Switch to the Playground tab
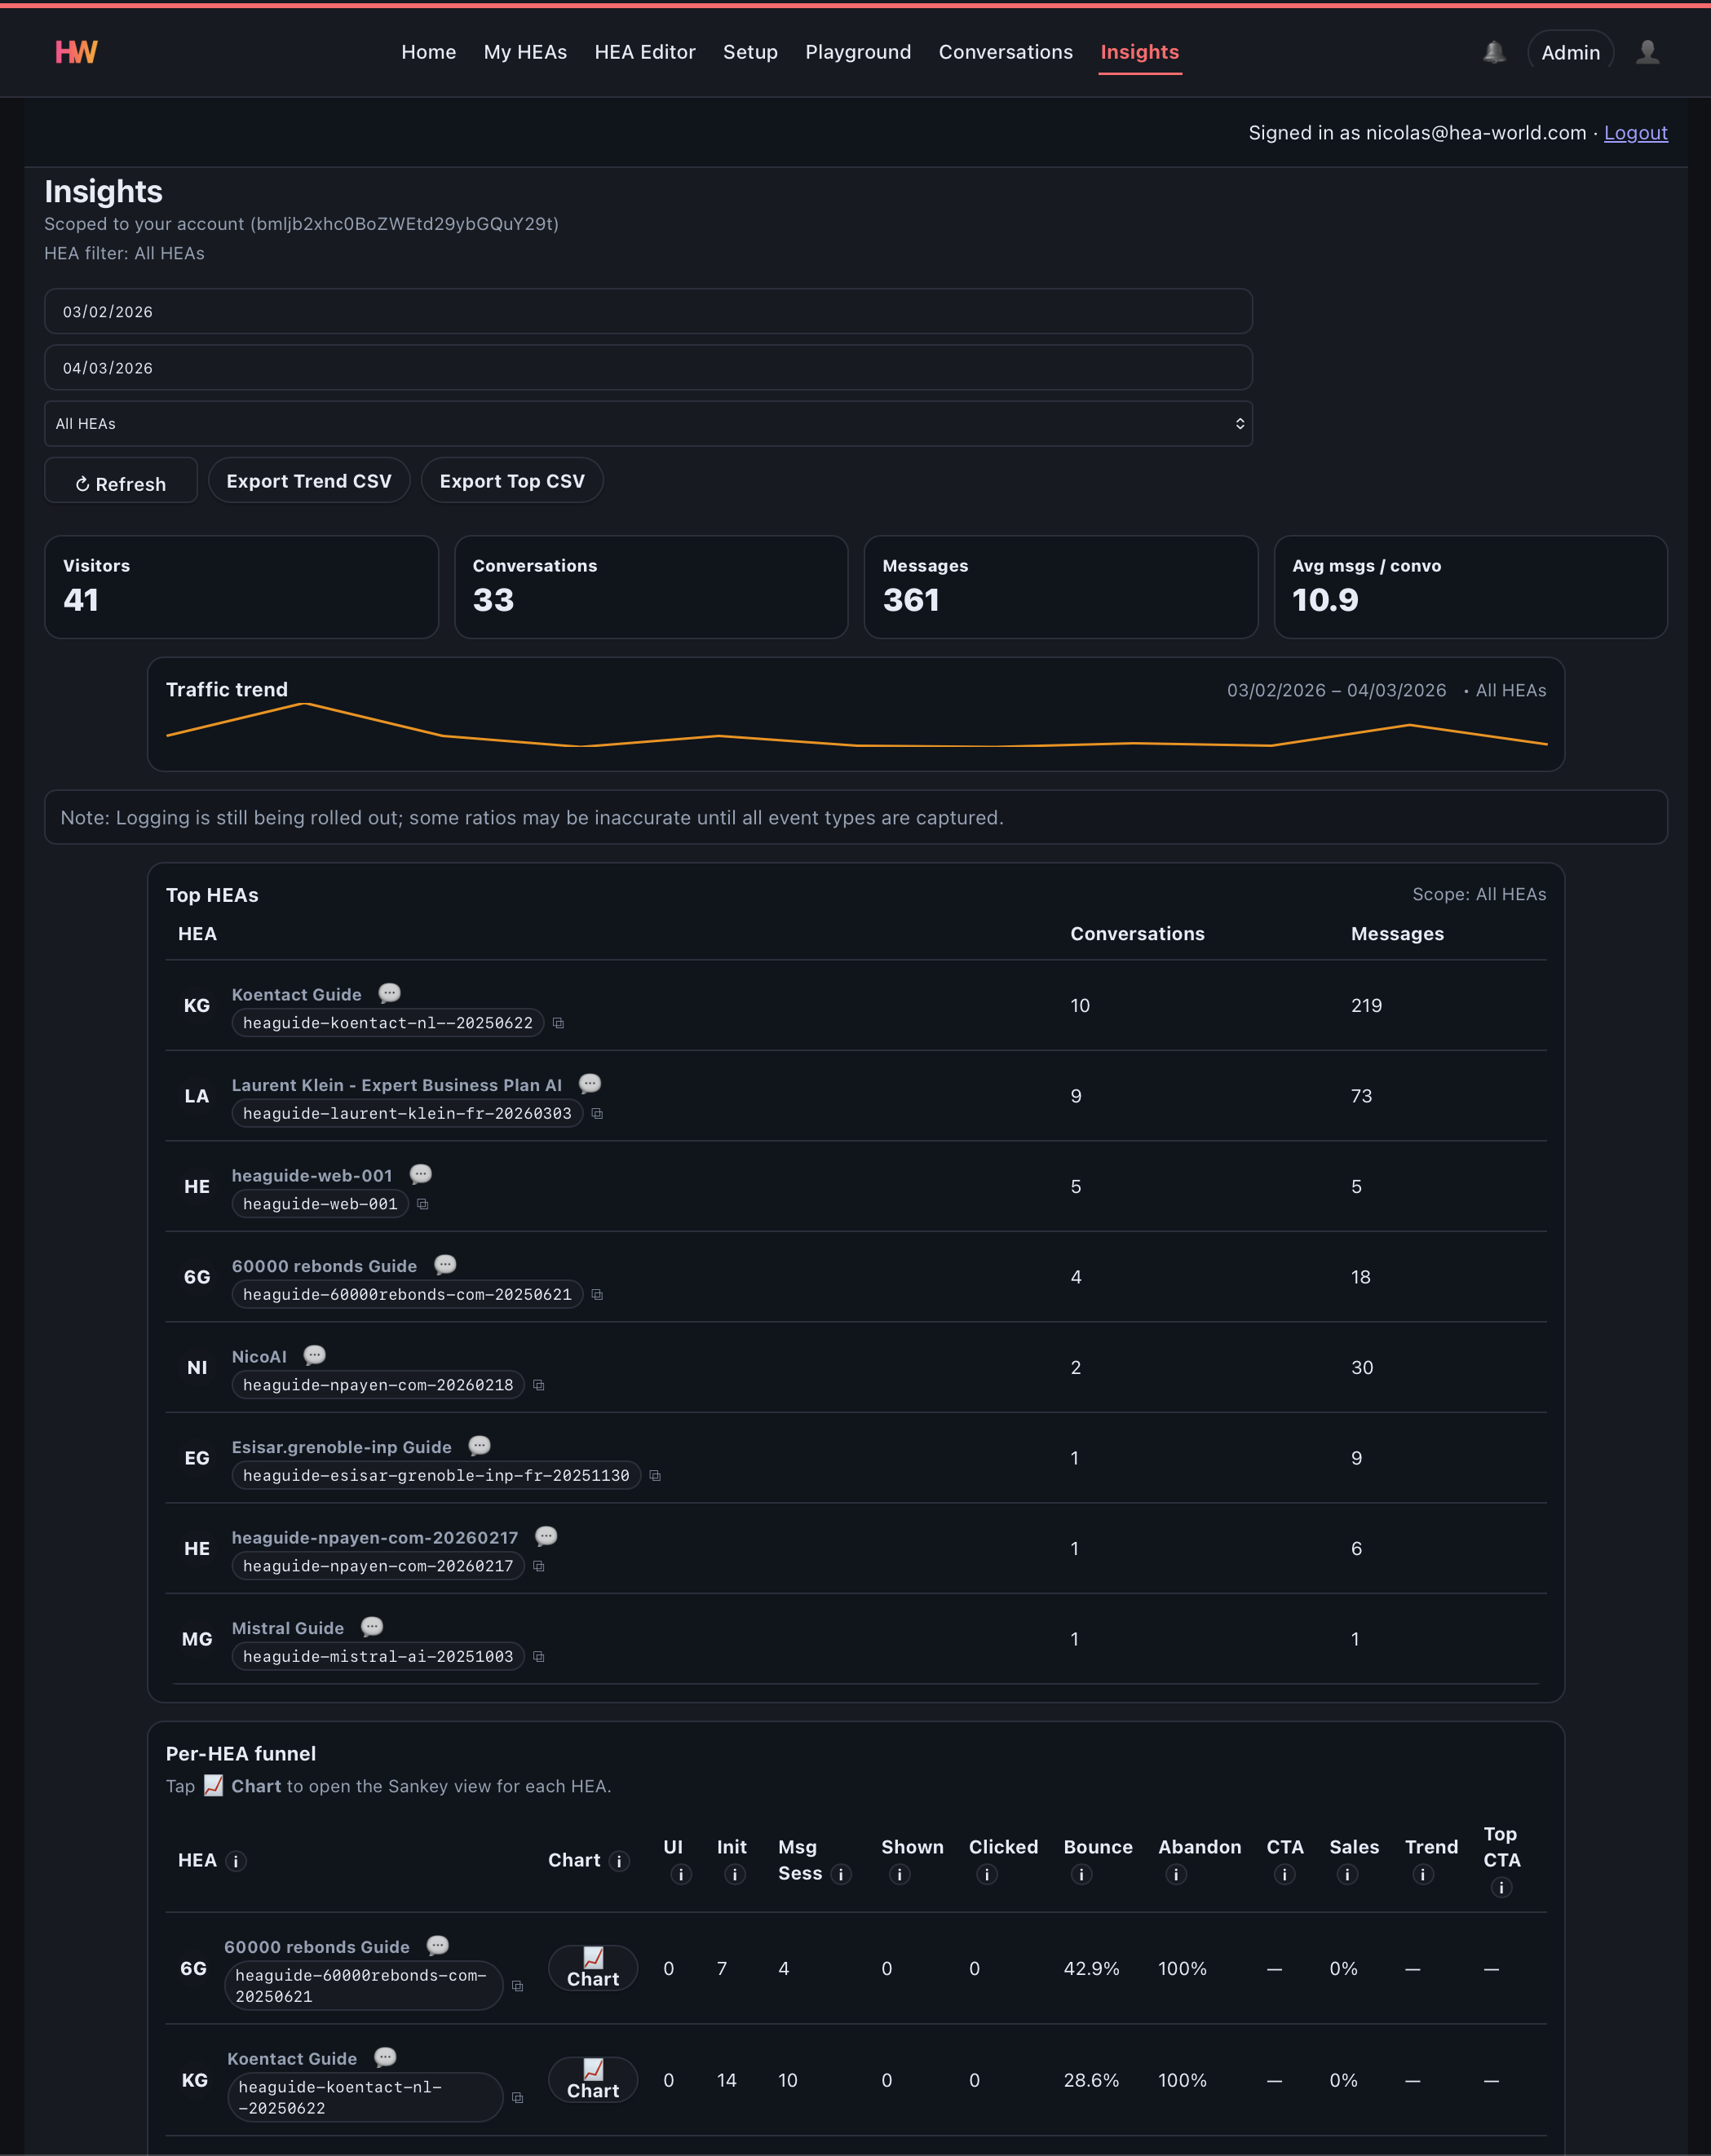 (x=858, y=52)
